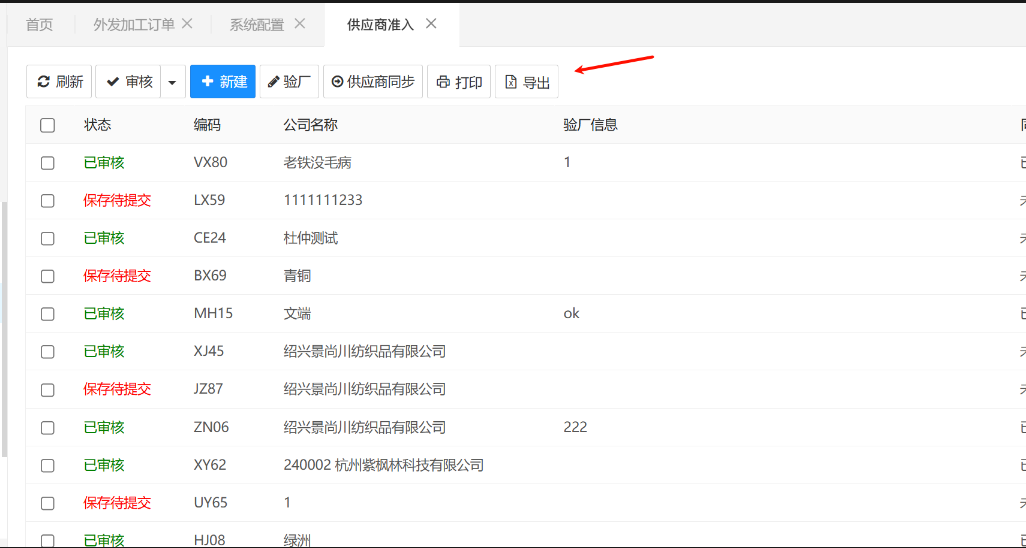Click the blue 新建 plus button

[x=223, y=82]
